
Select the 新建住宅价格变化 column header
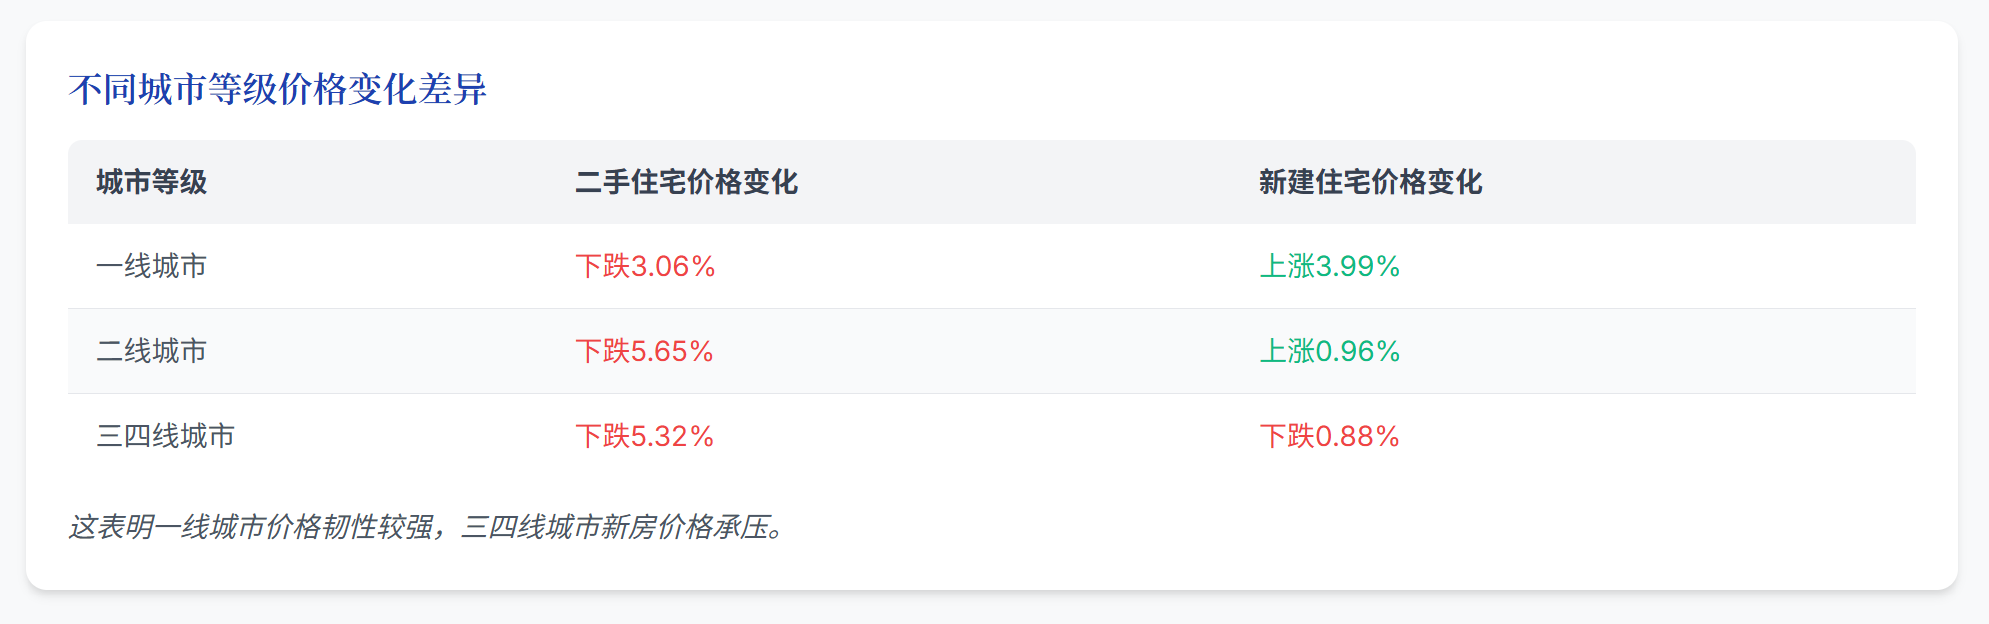1370,182
